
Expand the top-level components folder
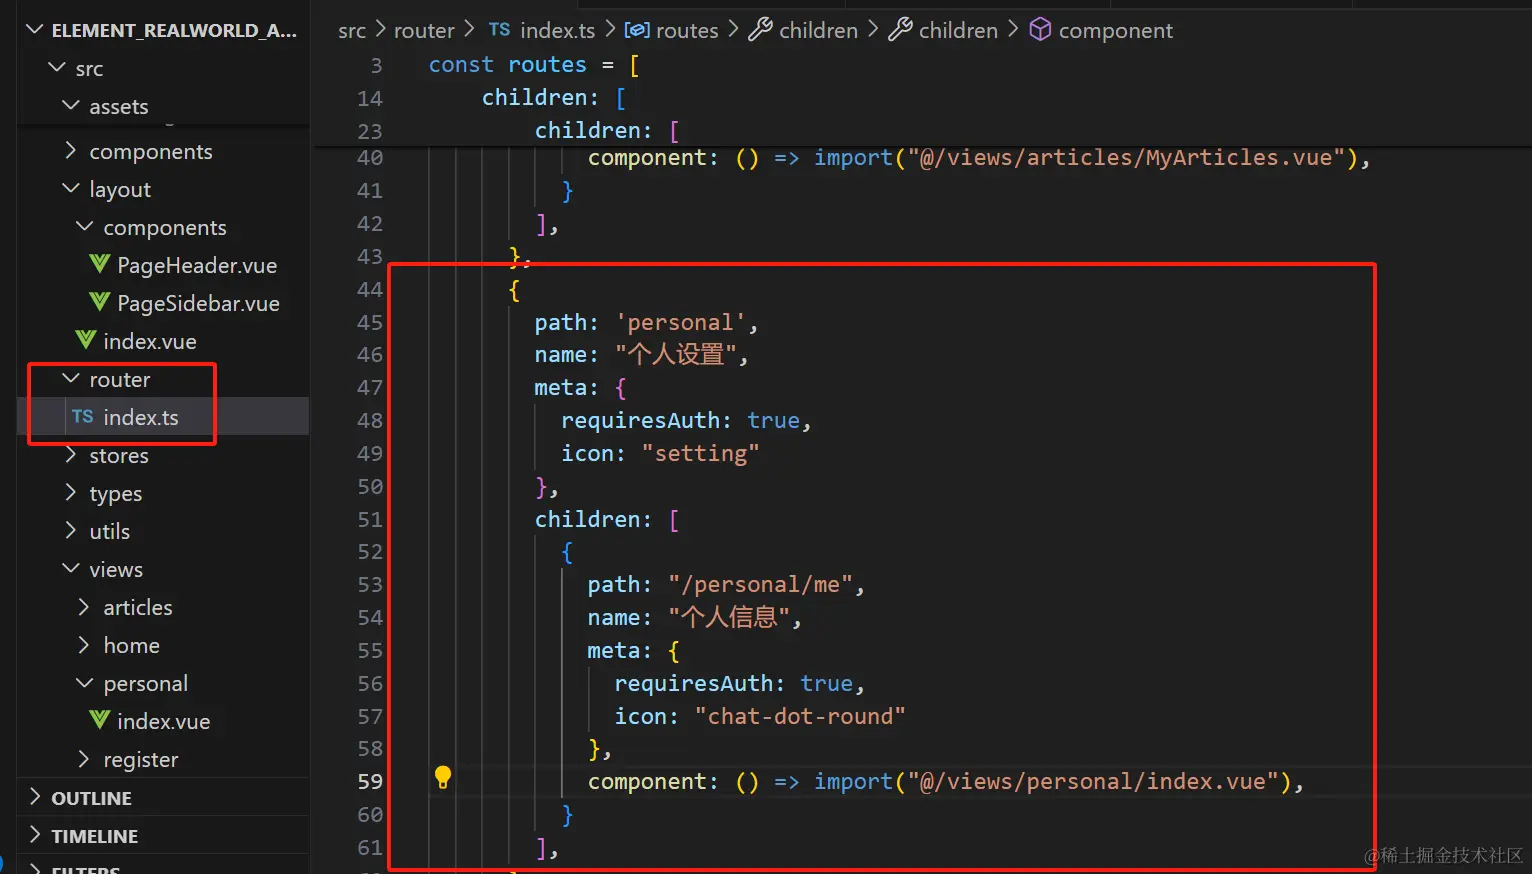point(71,150)
